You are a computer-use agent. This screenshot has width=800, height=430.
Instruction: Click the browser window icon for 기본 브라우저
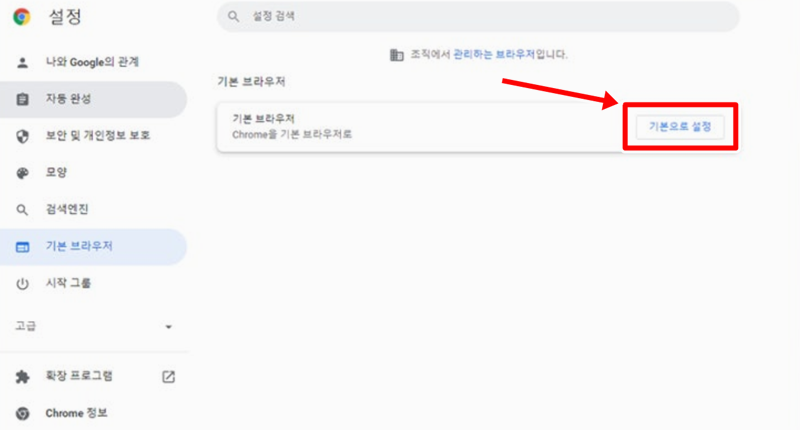(x=22, y=247)
